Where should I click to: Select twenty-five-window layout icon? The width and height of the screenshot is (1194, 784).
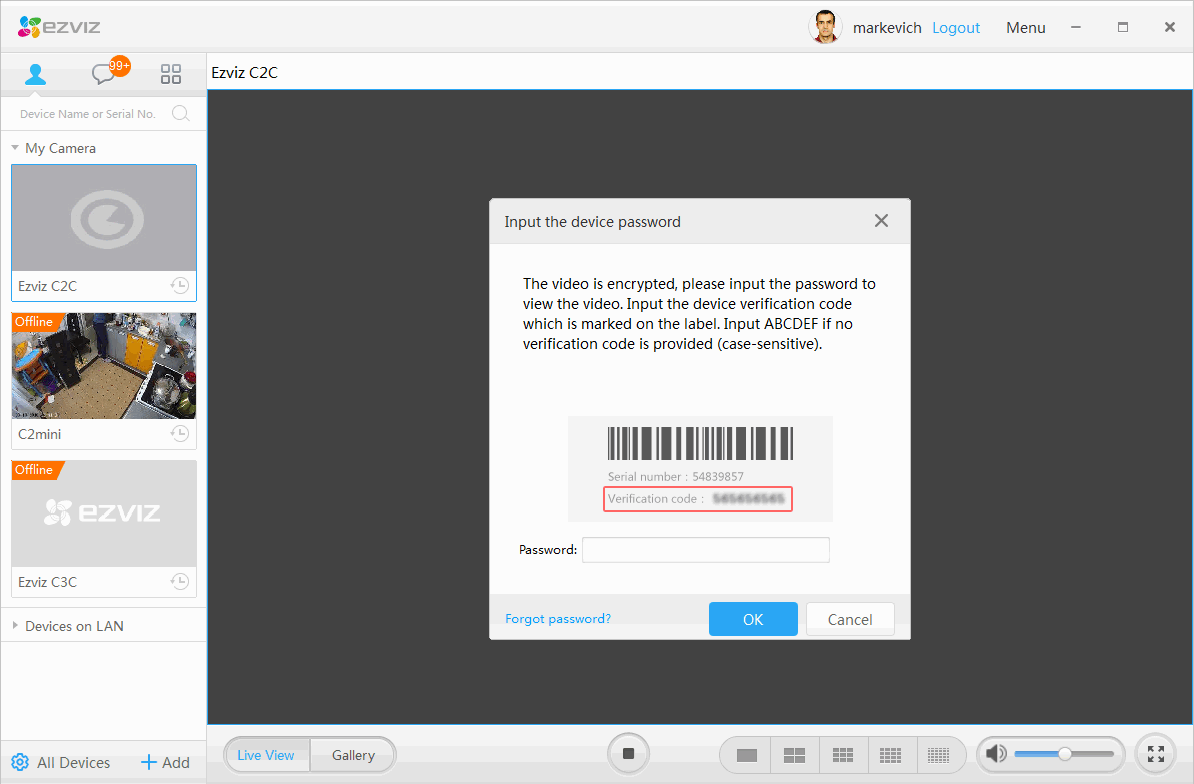(938, 755)
